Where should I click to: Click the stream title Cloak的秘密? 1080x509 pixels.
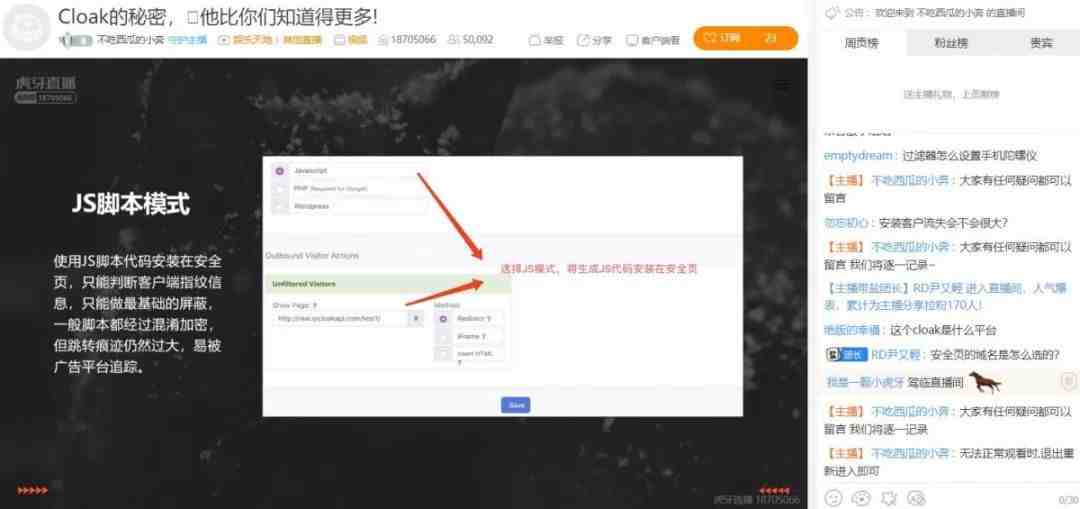point(217,15)
